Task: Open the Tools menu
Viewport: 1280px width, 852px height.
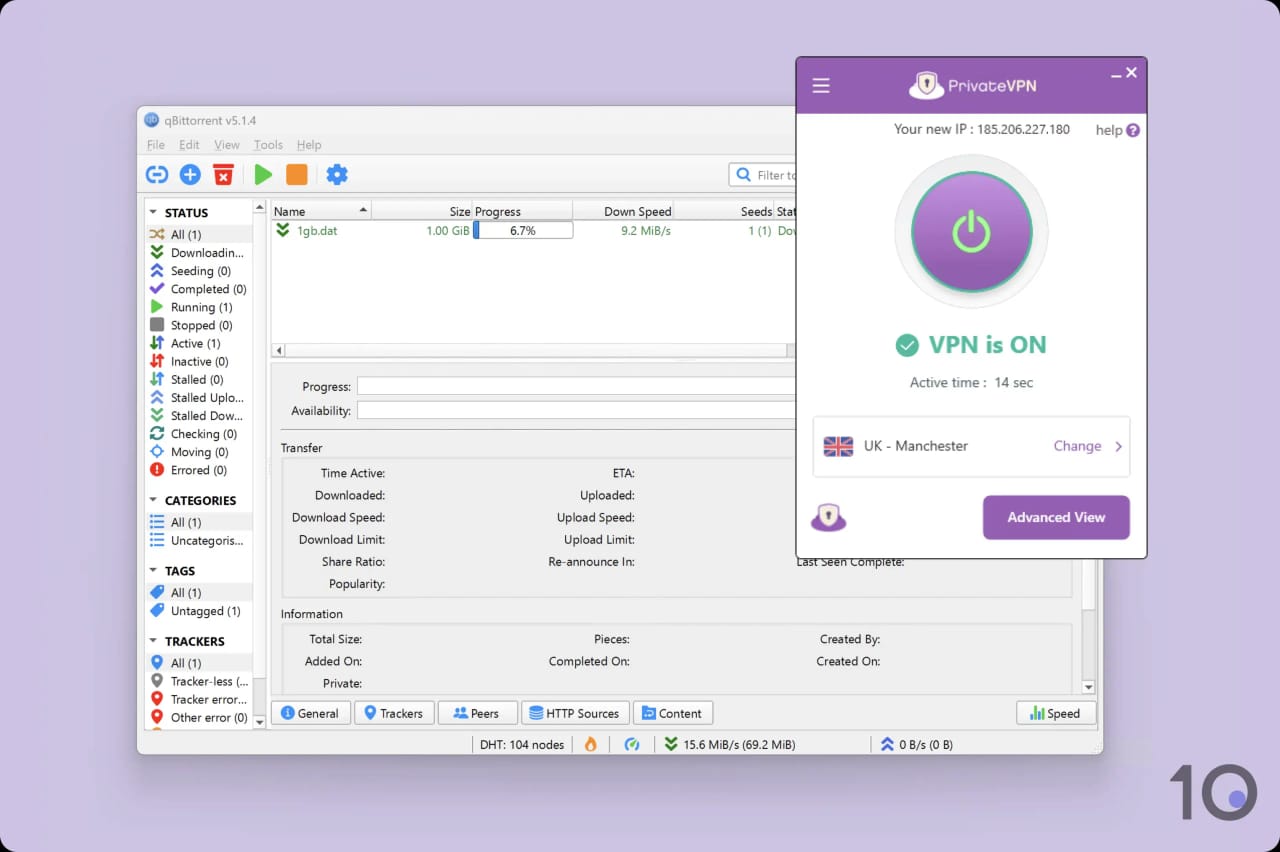Action: (268, 144)
